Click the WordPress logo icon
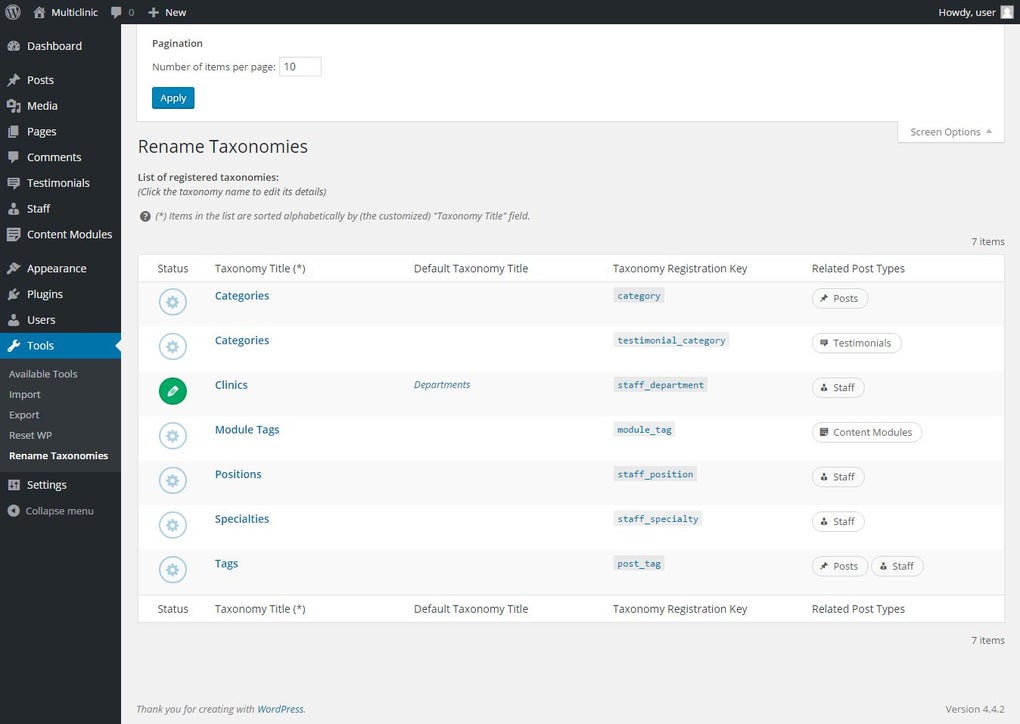Image resolution: width=1020 pixels, height=724 pixels. click(13, 12)
